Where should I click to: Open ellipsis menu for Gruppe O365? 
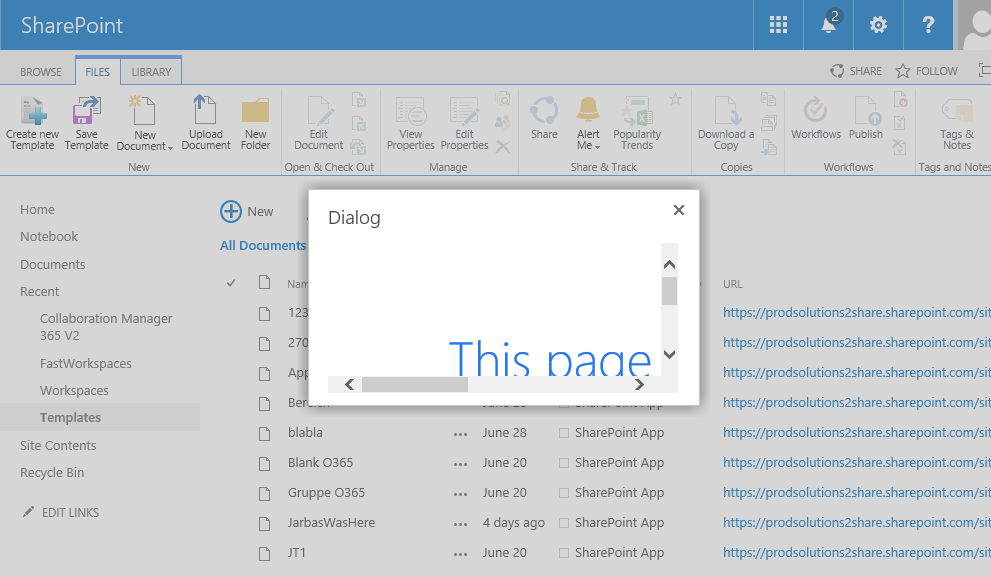coord(460,494)
